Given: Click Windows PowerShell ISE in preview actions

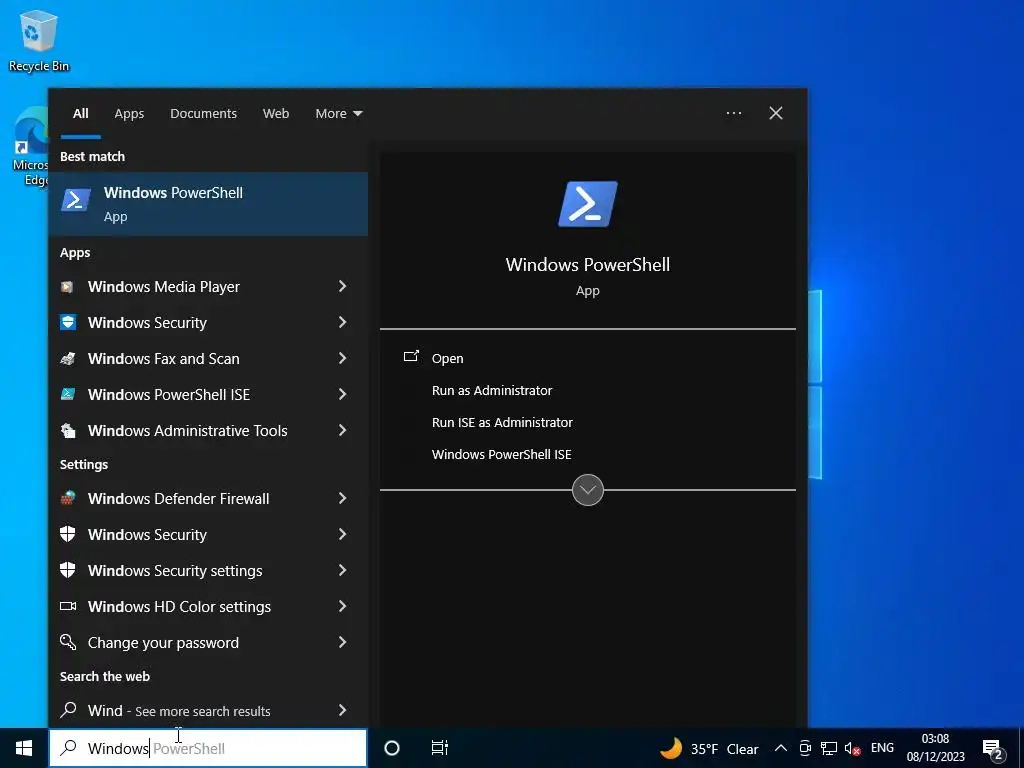Looking at the screenshot, I should pos(501,455).
